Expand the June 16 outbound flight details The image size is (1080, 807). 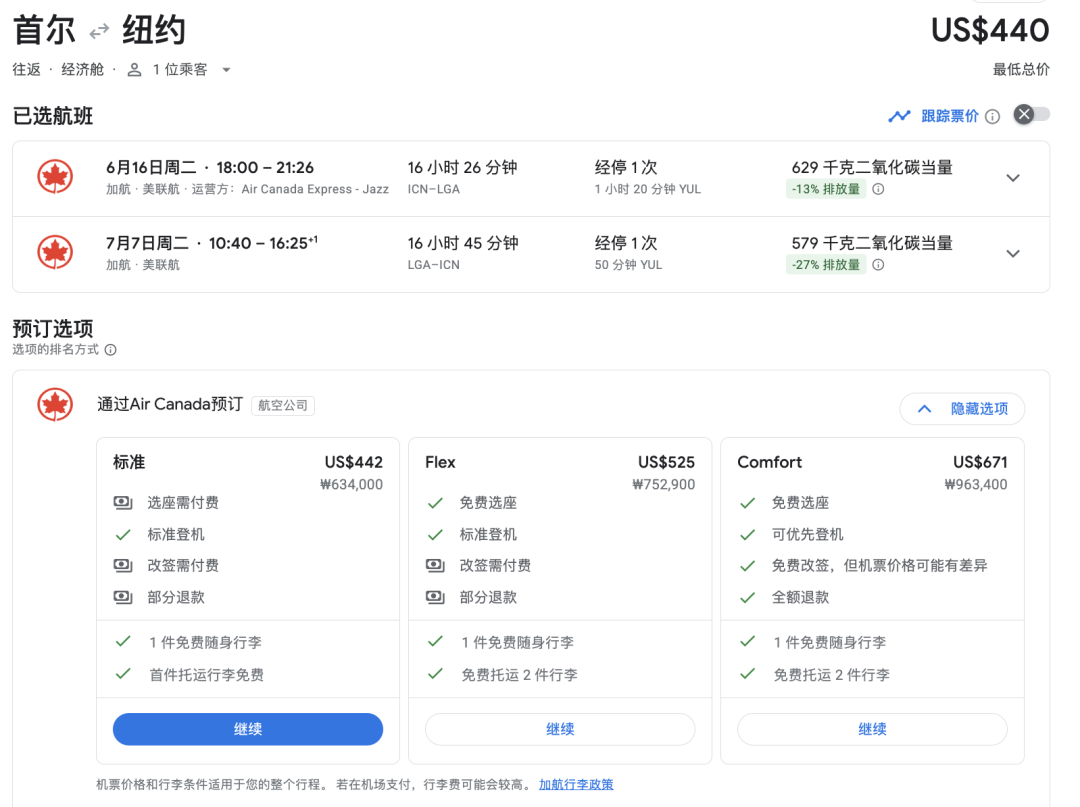coord(1013,178)
